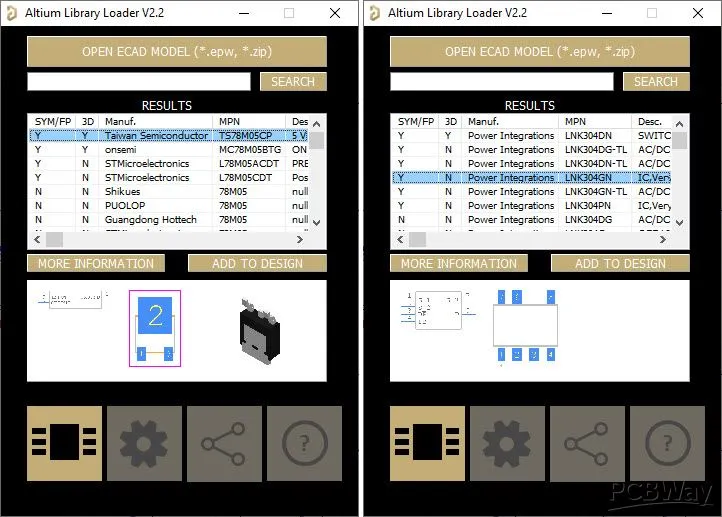Click the 3D column header in right window
Screen dimensions: 722x517
450,122
